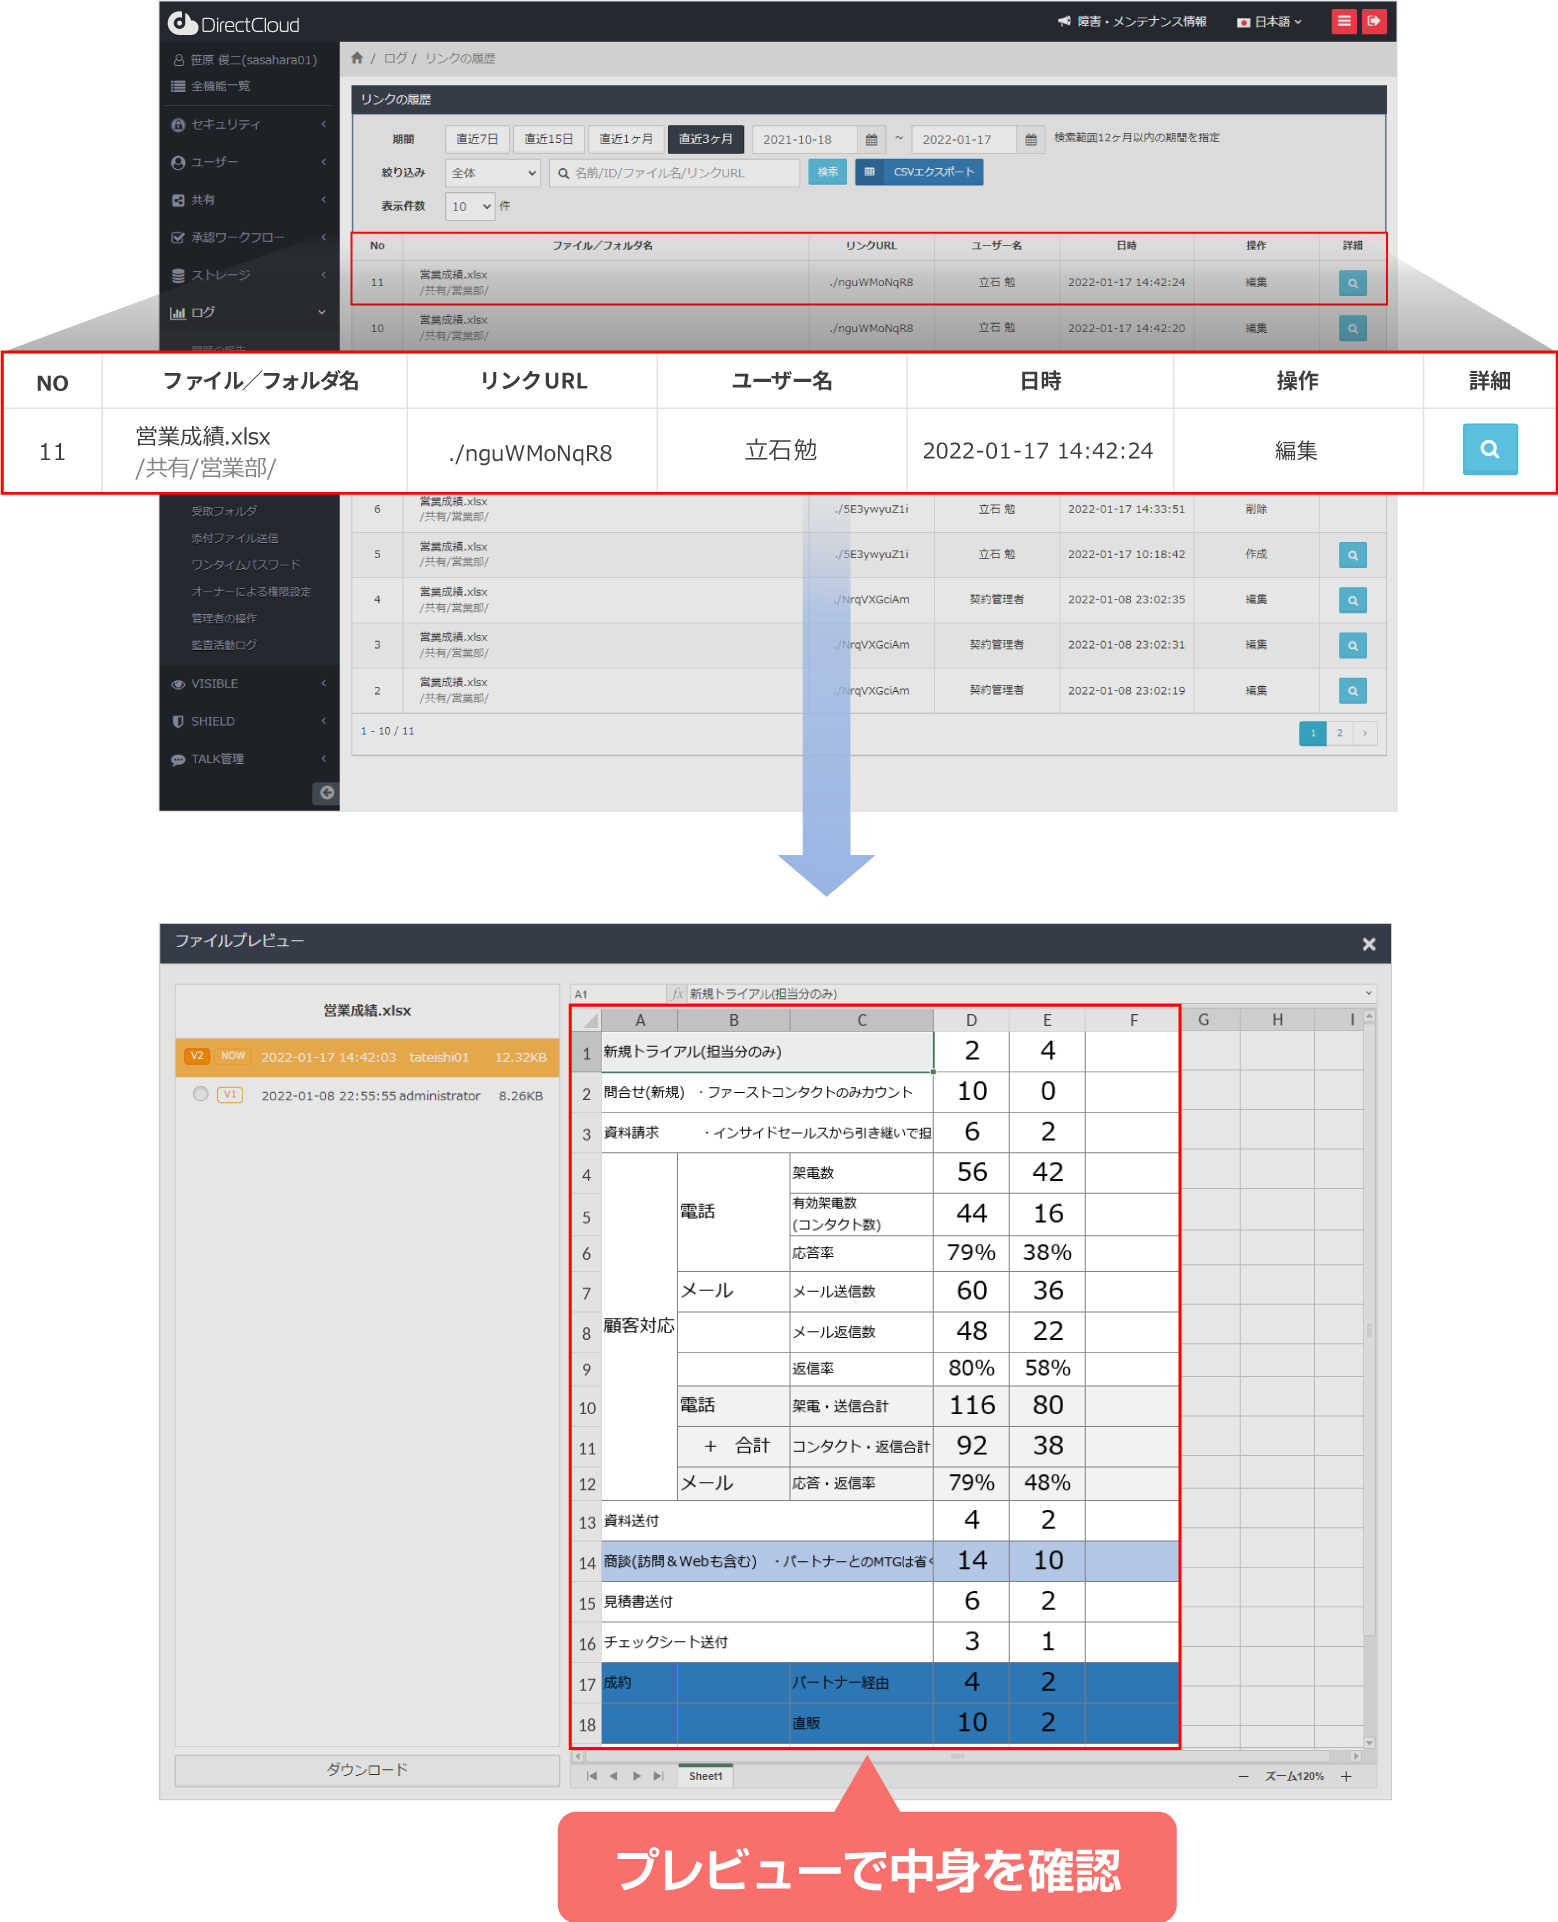Open detail magnifier for row No 3

click(1353, 645)
